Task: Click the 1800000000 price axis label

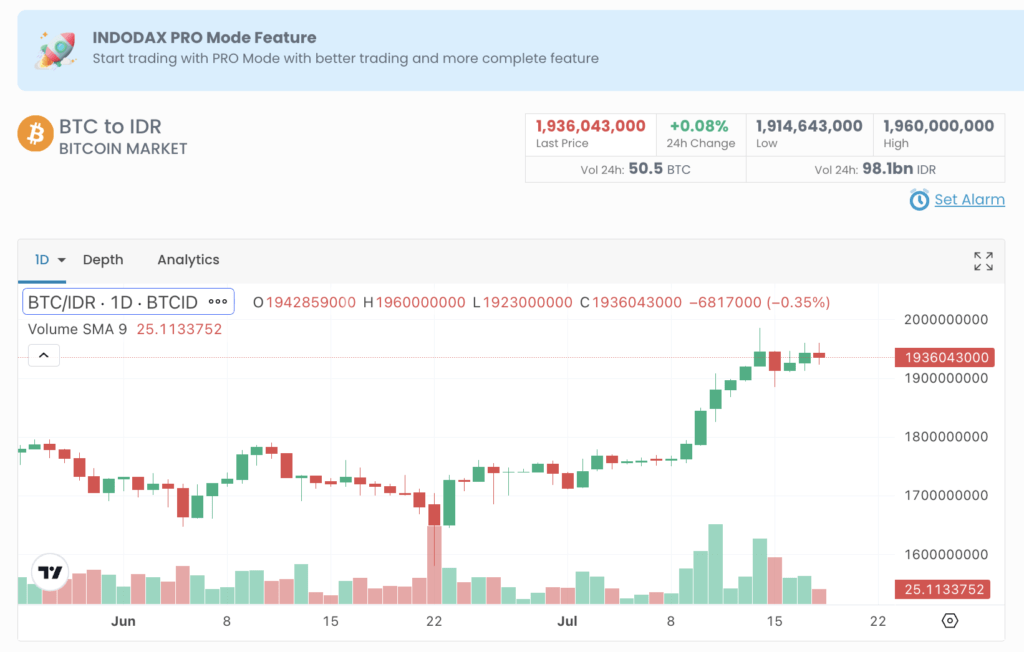Action: click(946, 436)
